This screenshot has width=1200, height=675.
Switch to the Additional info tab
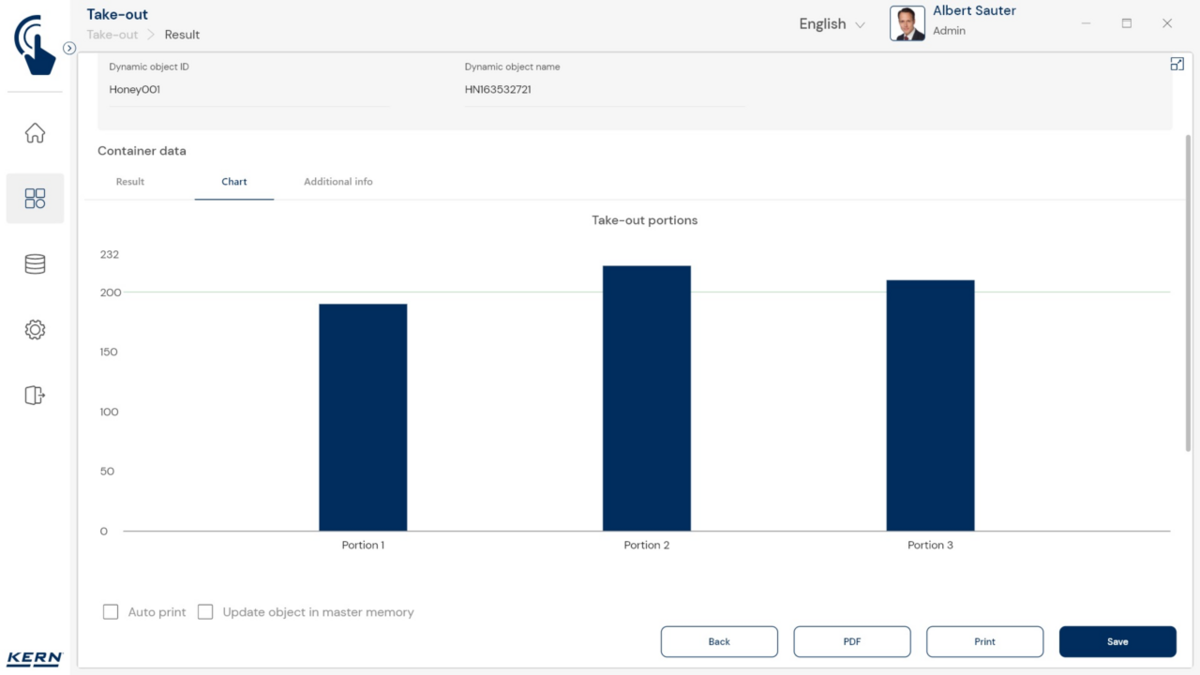[338, 182]
